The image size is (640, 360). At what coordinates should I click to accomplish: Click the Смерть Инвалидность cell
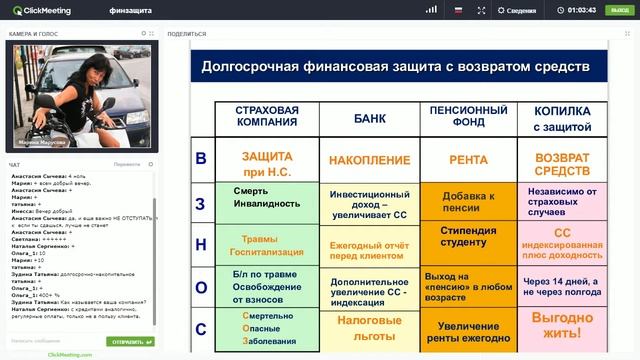point(267,203)
